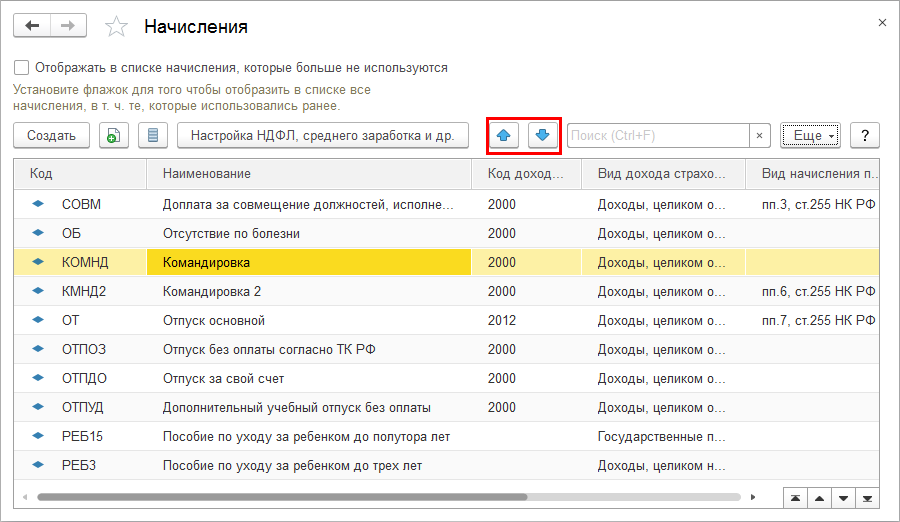This screenshot has width=900, height=522.
Task: Click the list-view icon in toolbar
Action: click(152, 136)
